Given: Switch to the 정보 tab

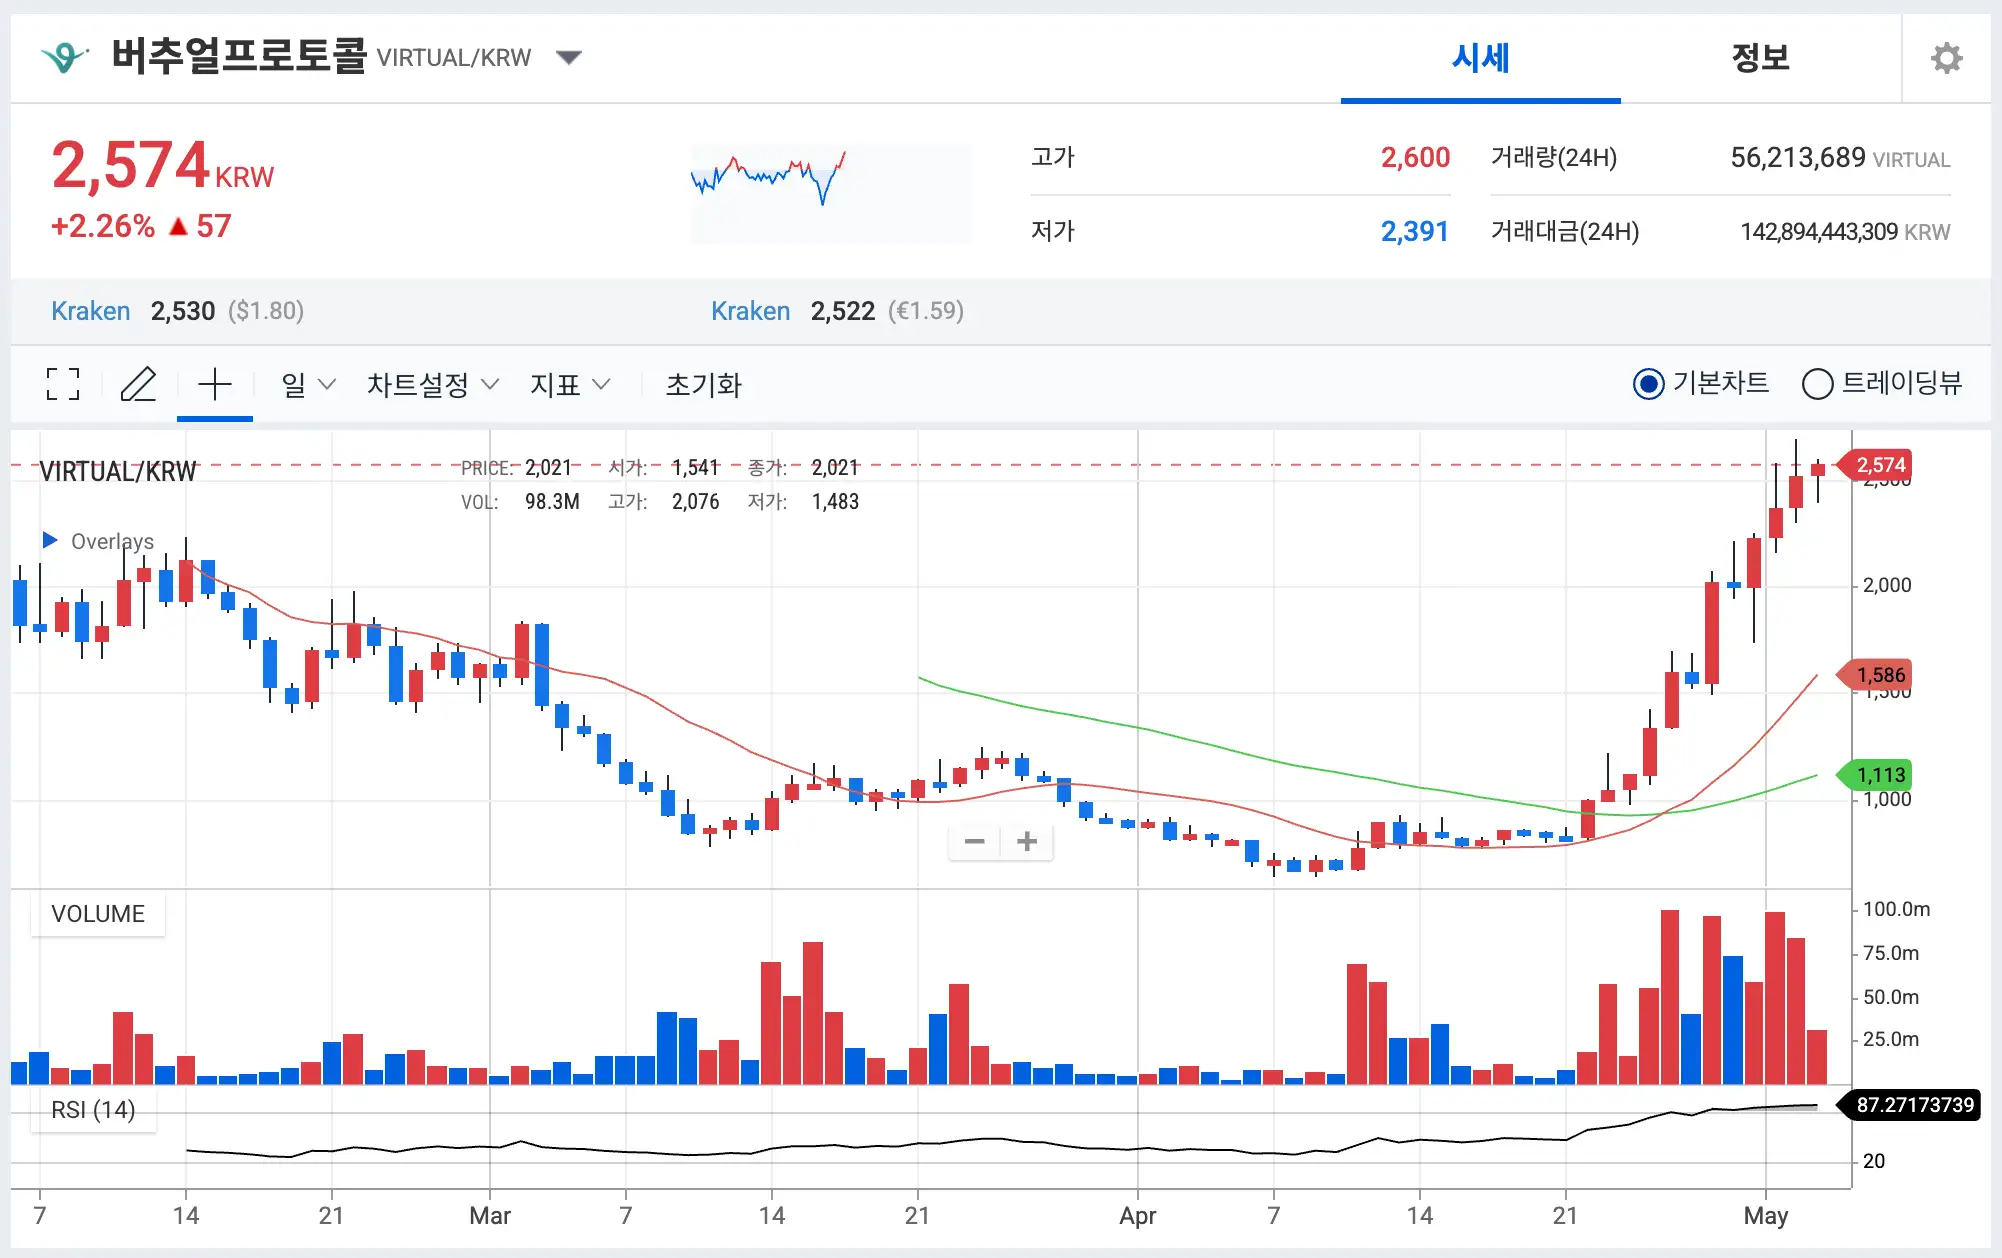Looking at the screenshot, I should [x=1760, y=58].
